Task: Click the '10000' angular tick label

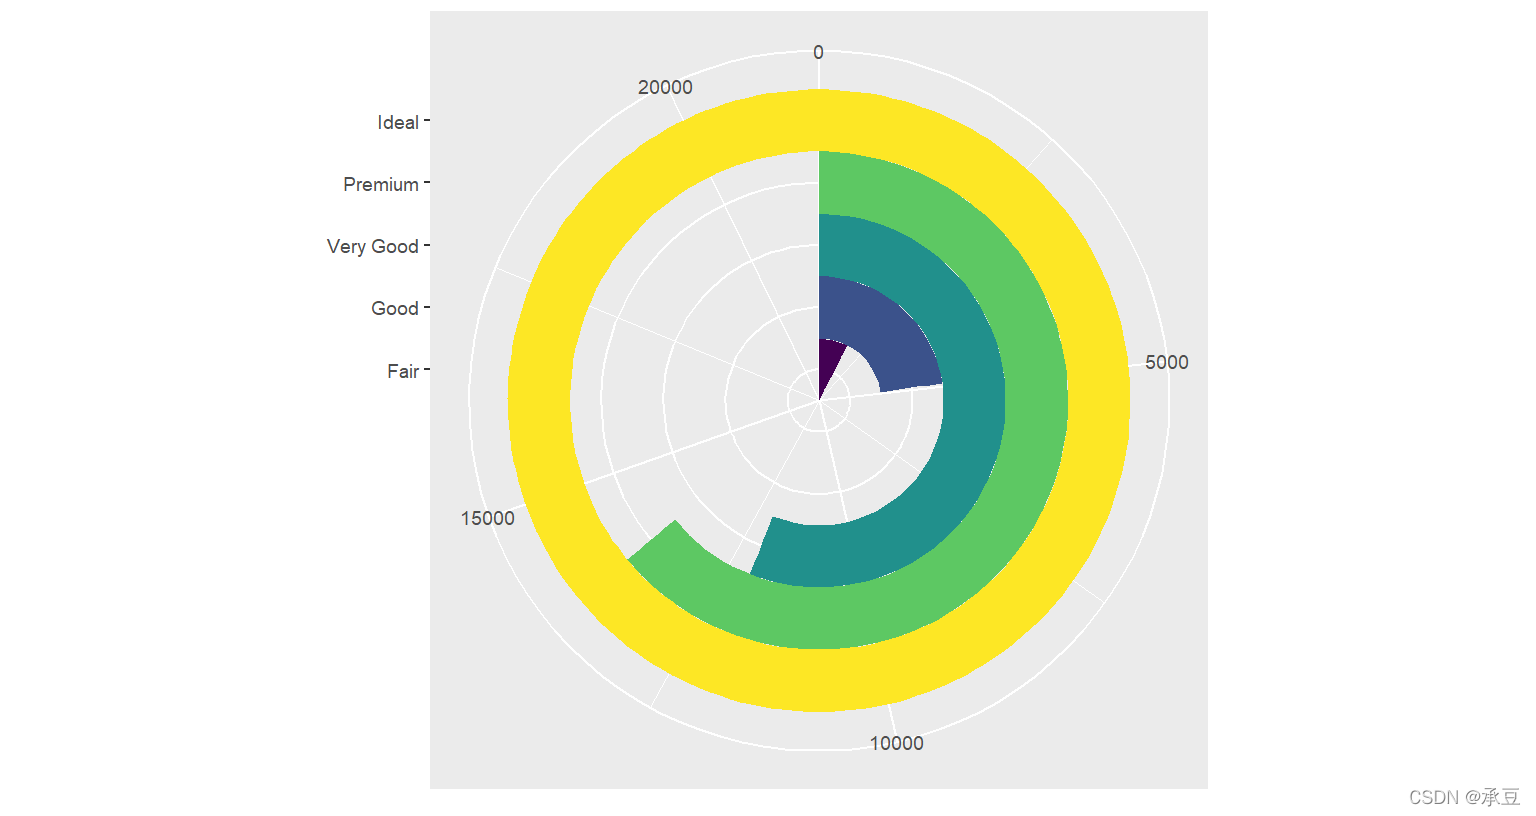Action: pyautogui.click(x=896, y=743)
